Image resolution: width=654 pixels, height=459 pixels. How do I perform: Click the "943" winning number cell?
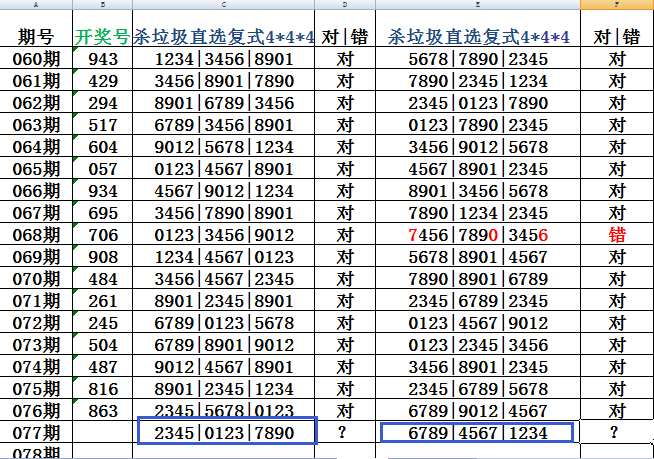[102, 59]
